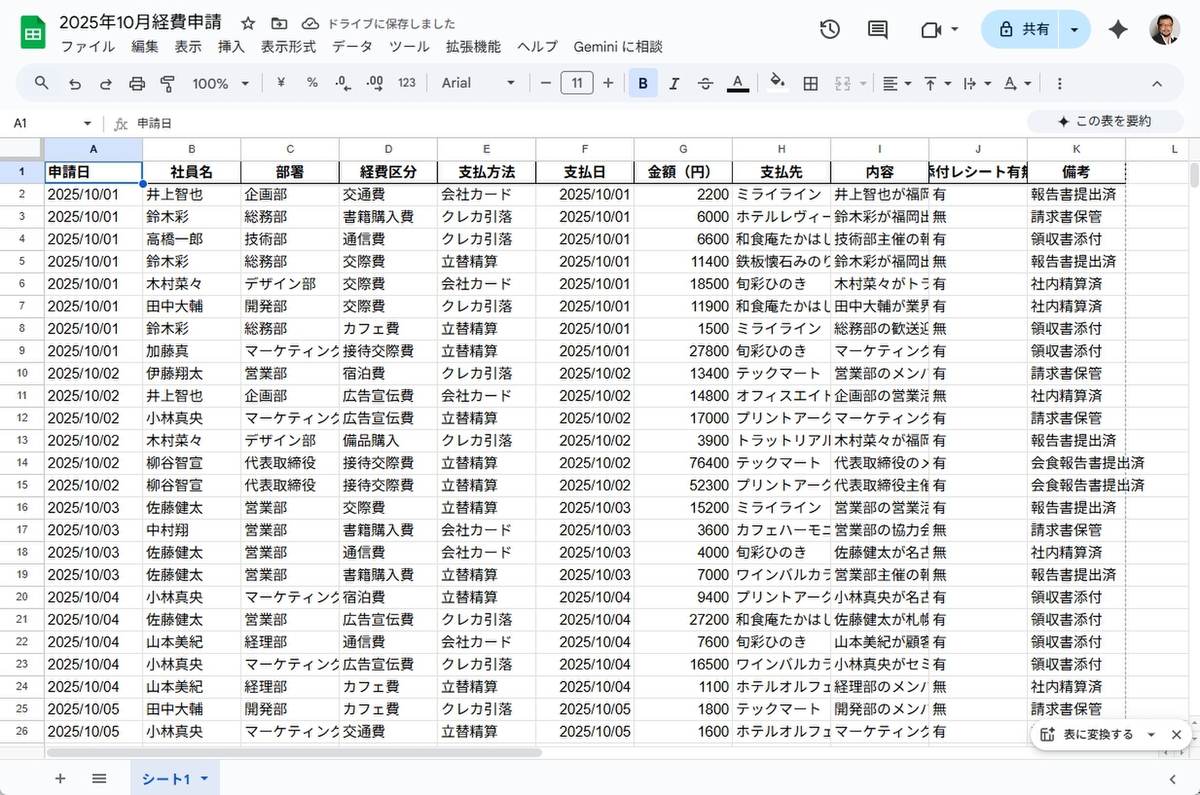Open the Gemini sparkle icon in header
This screenshot has width=1200, height=795.
[1118, 30]
